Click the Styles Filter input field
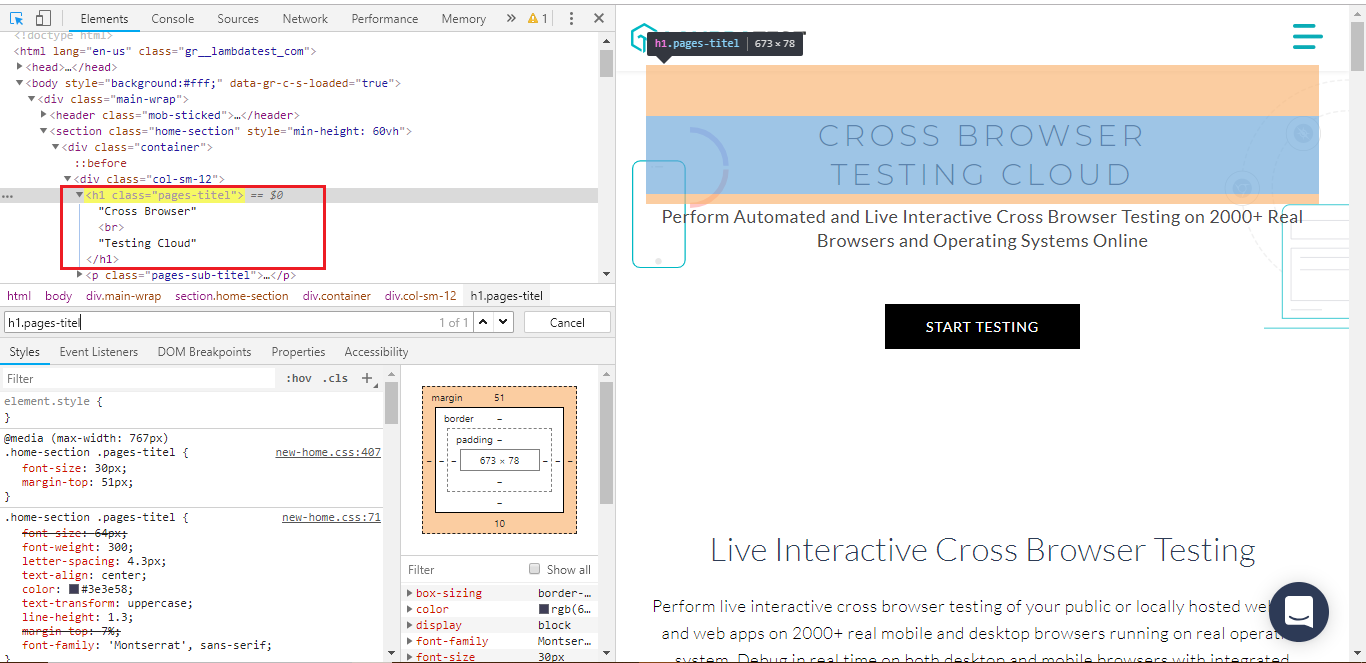 (x=138, y=379)
